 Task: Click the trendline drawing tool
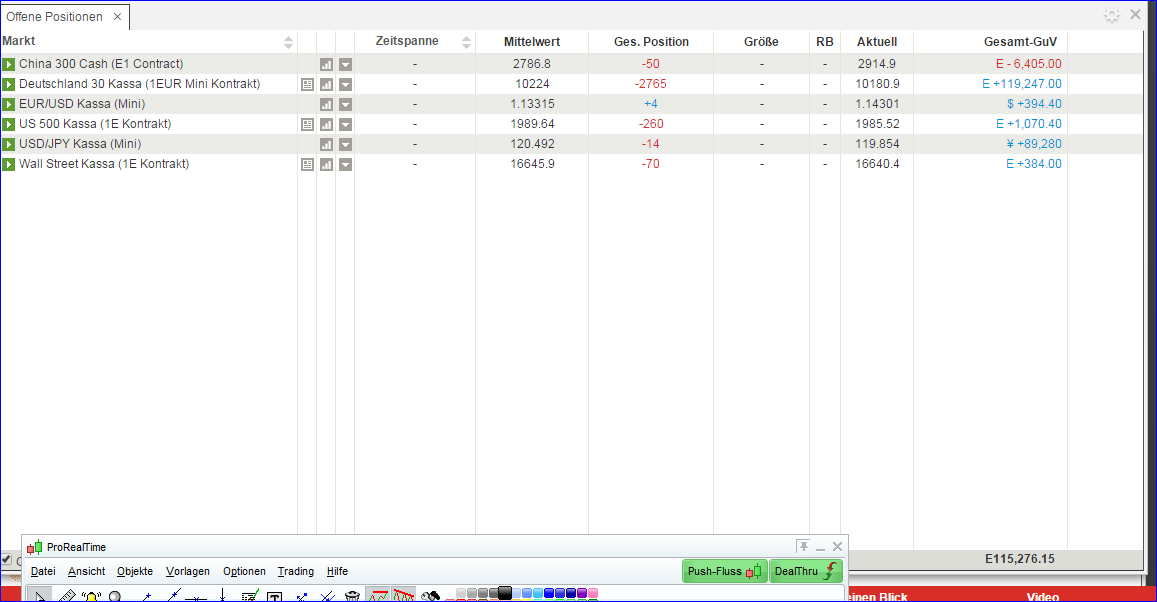(x=172, y=593)
